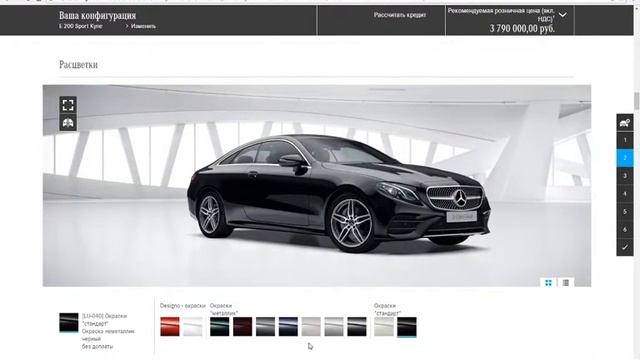Viewport: 640px width, 360px height.
Task: Select the white Designo paint swatch
Action: pos(193,327)
